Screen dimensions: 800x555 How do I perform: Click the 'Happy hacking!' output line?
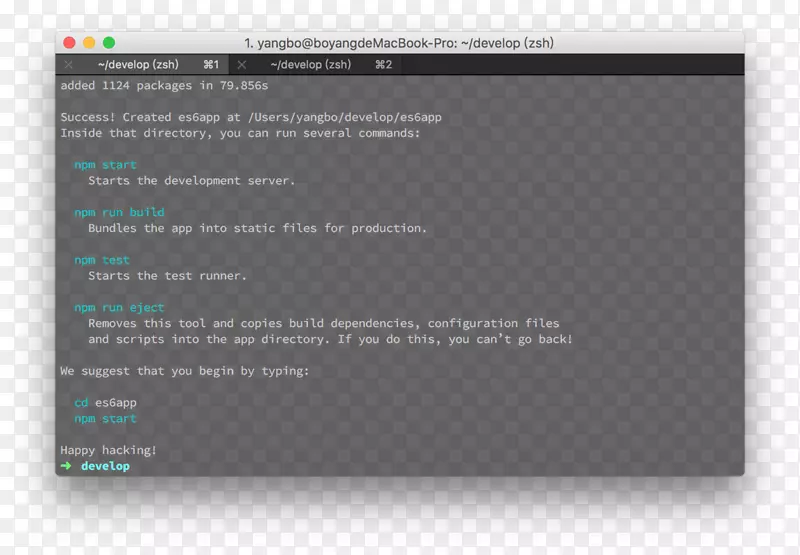pyautogui.click(x=108, y=451)
